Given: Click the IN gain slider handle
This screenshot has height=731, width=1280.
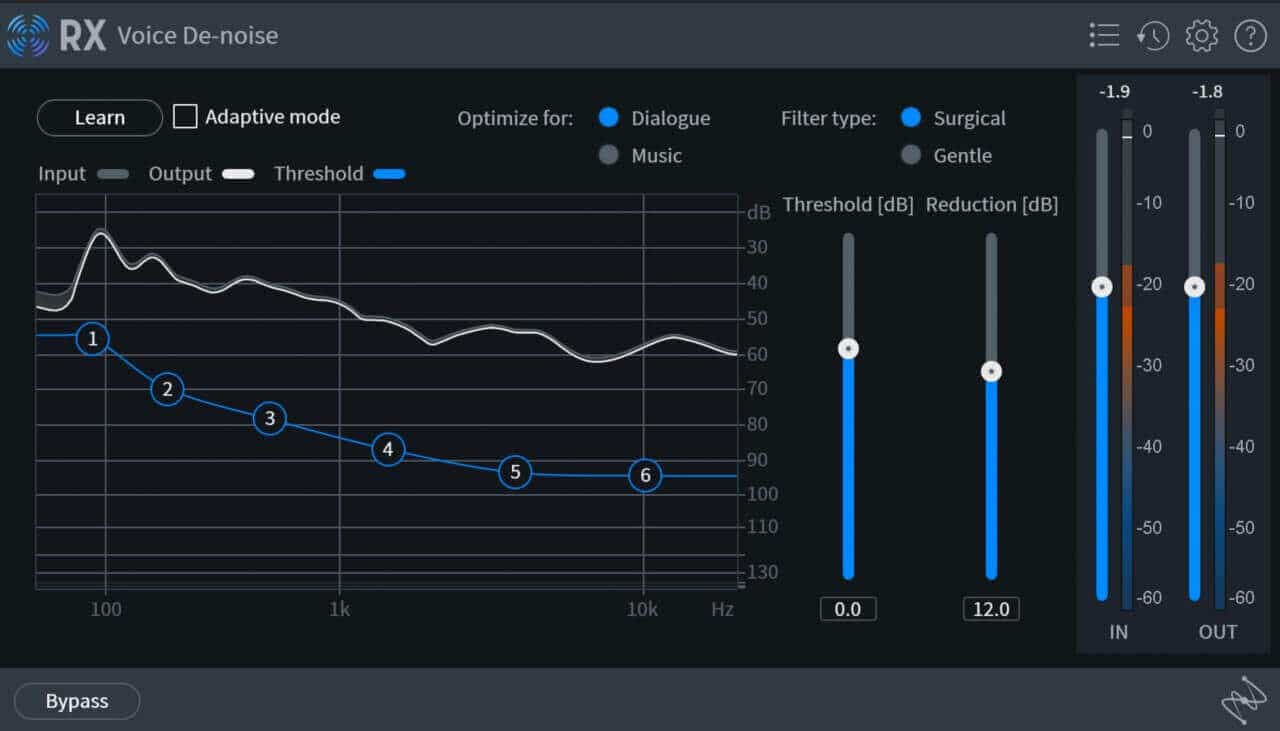Looking at the screenshot, I should tap(1102, 287).
